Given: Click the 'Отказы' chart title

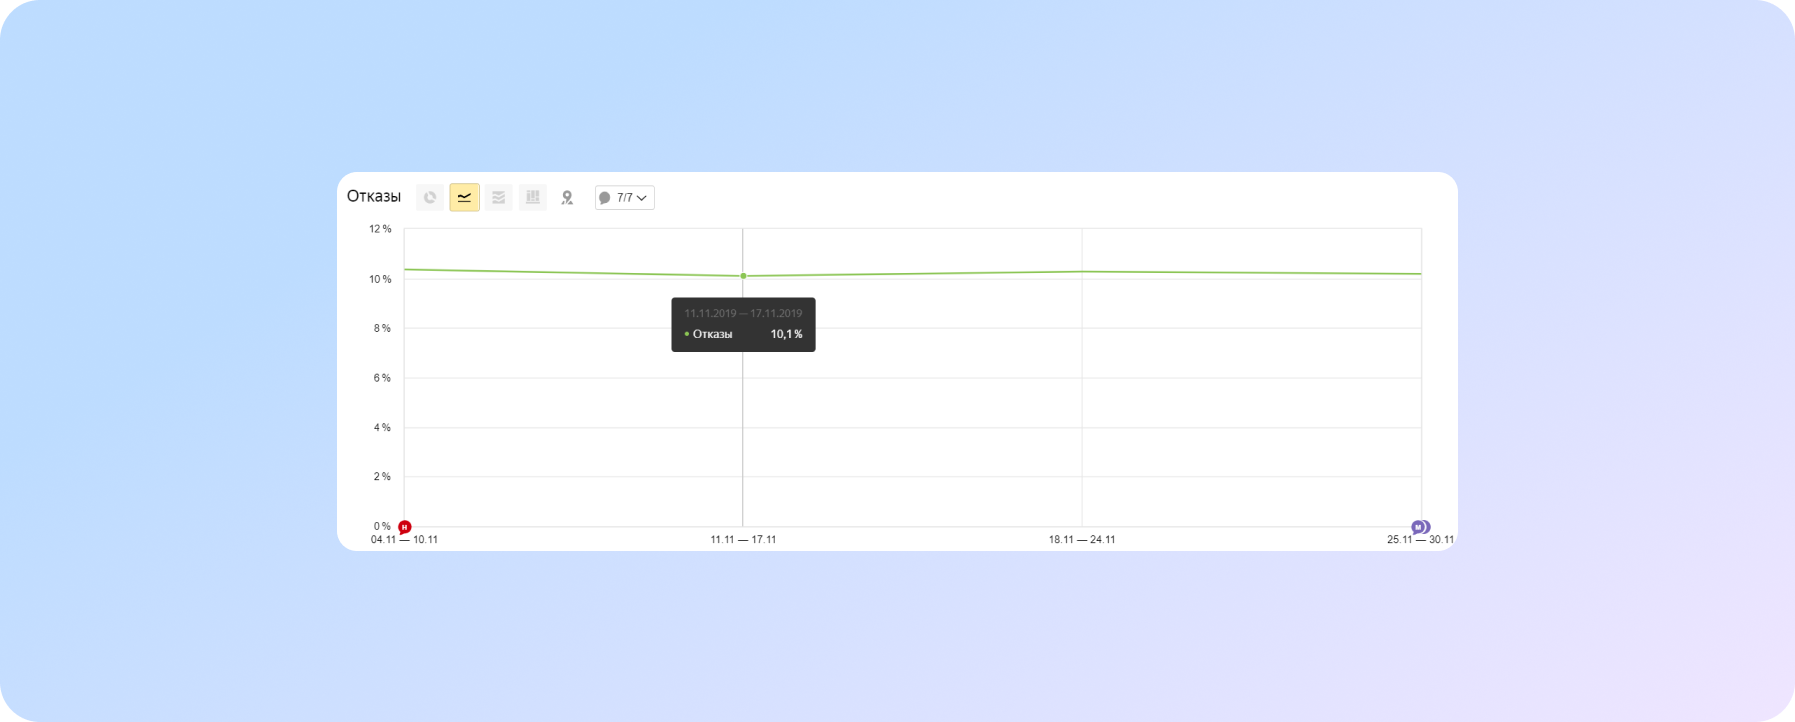Looking at the screenshot, I should pyautogui.click(x=374, y=197).
